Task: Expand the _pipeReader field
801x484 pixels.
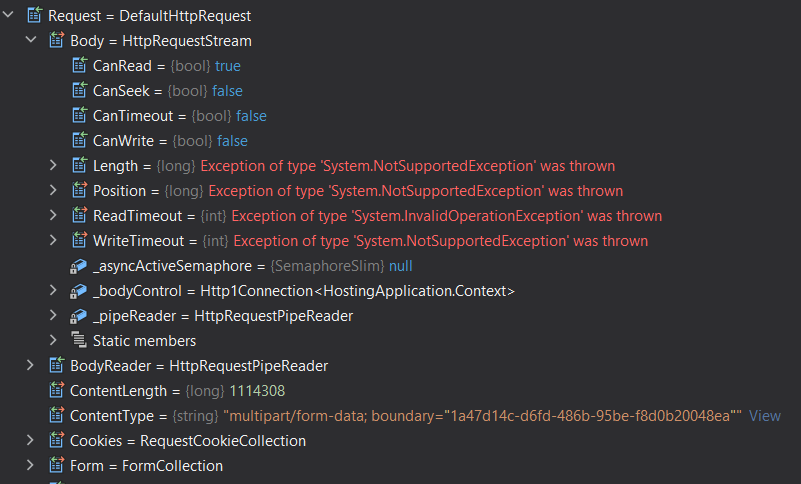Action: pyautogui.click(x=53, y=315)
